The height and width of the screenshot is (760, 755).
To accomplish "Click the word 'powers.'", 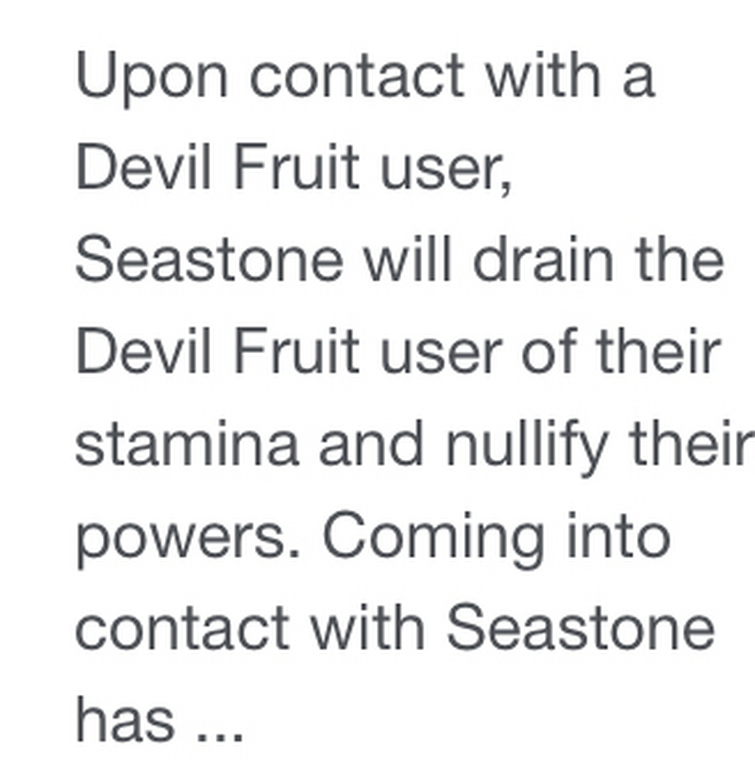I will pyautogui.click(x=189, y=540).
